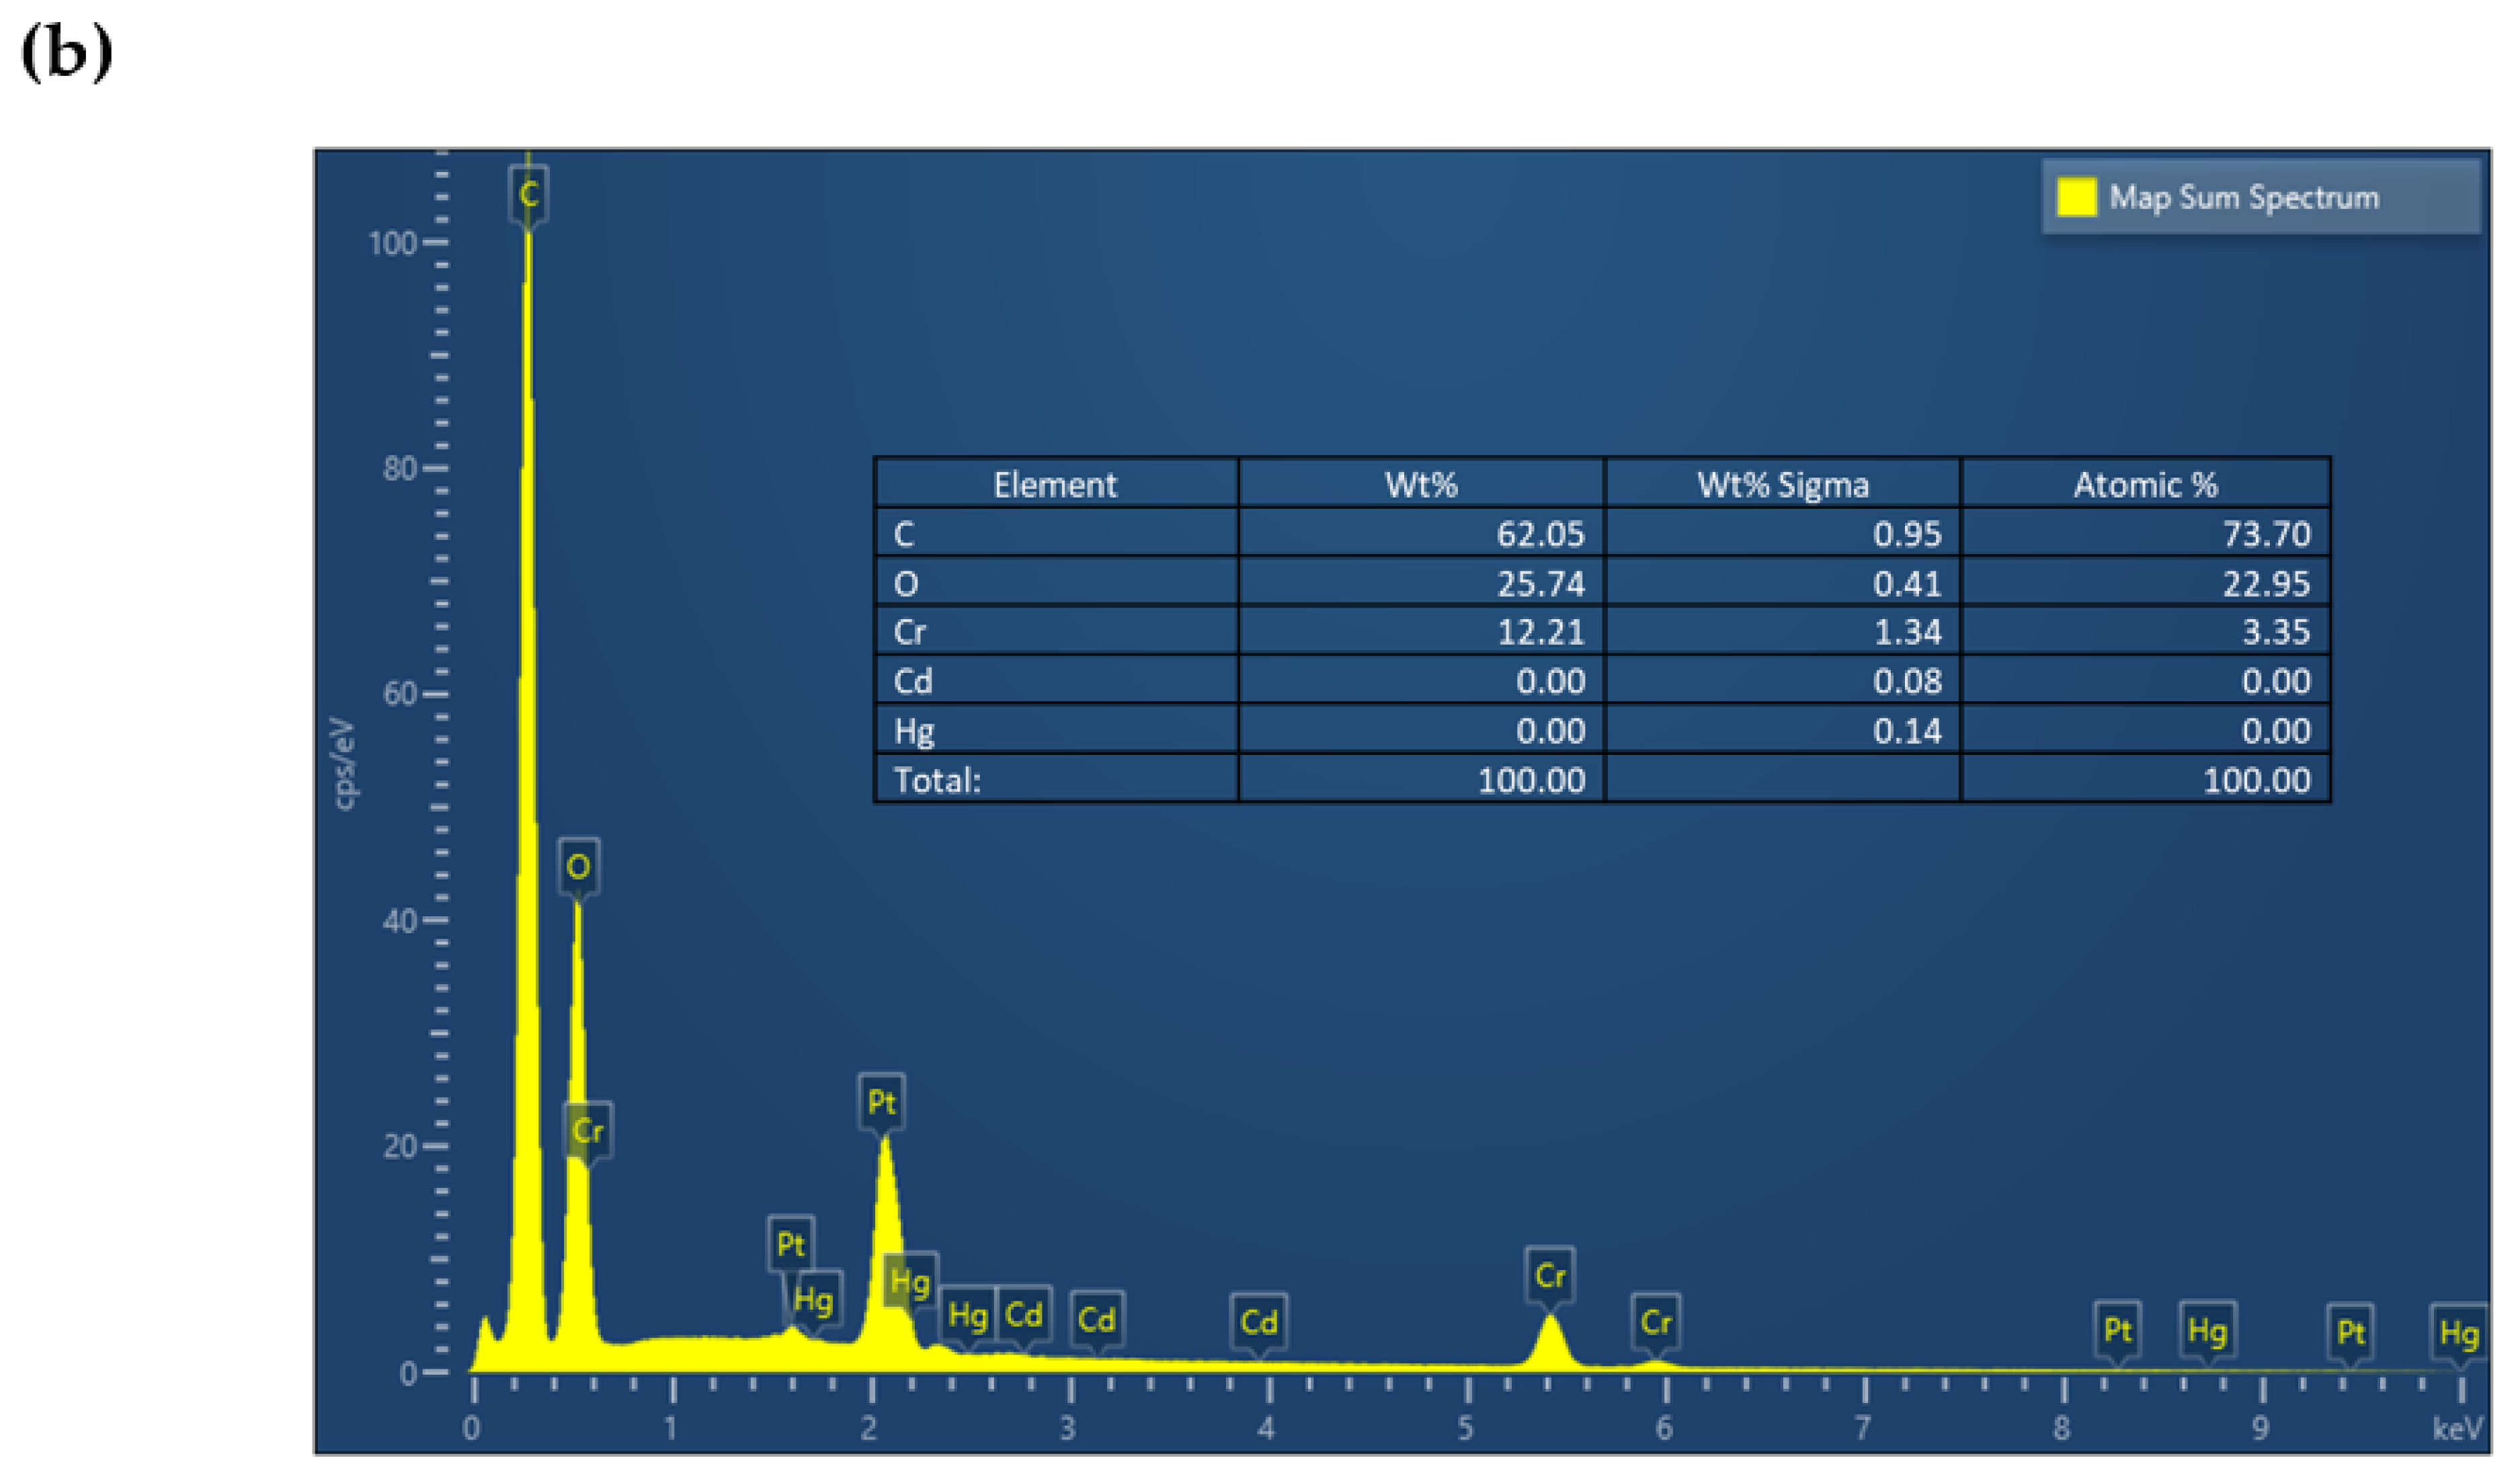Click the Map Sum Spectrum legend label
This screenshot has height=1481, width=2520.
coord(2244,197)
